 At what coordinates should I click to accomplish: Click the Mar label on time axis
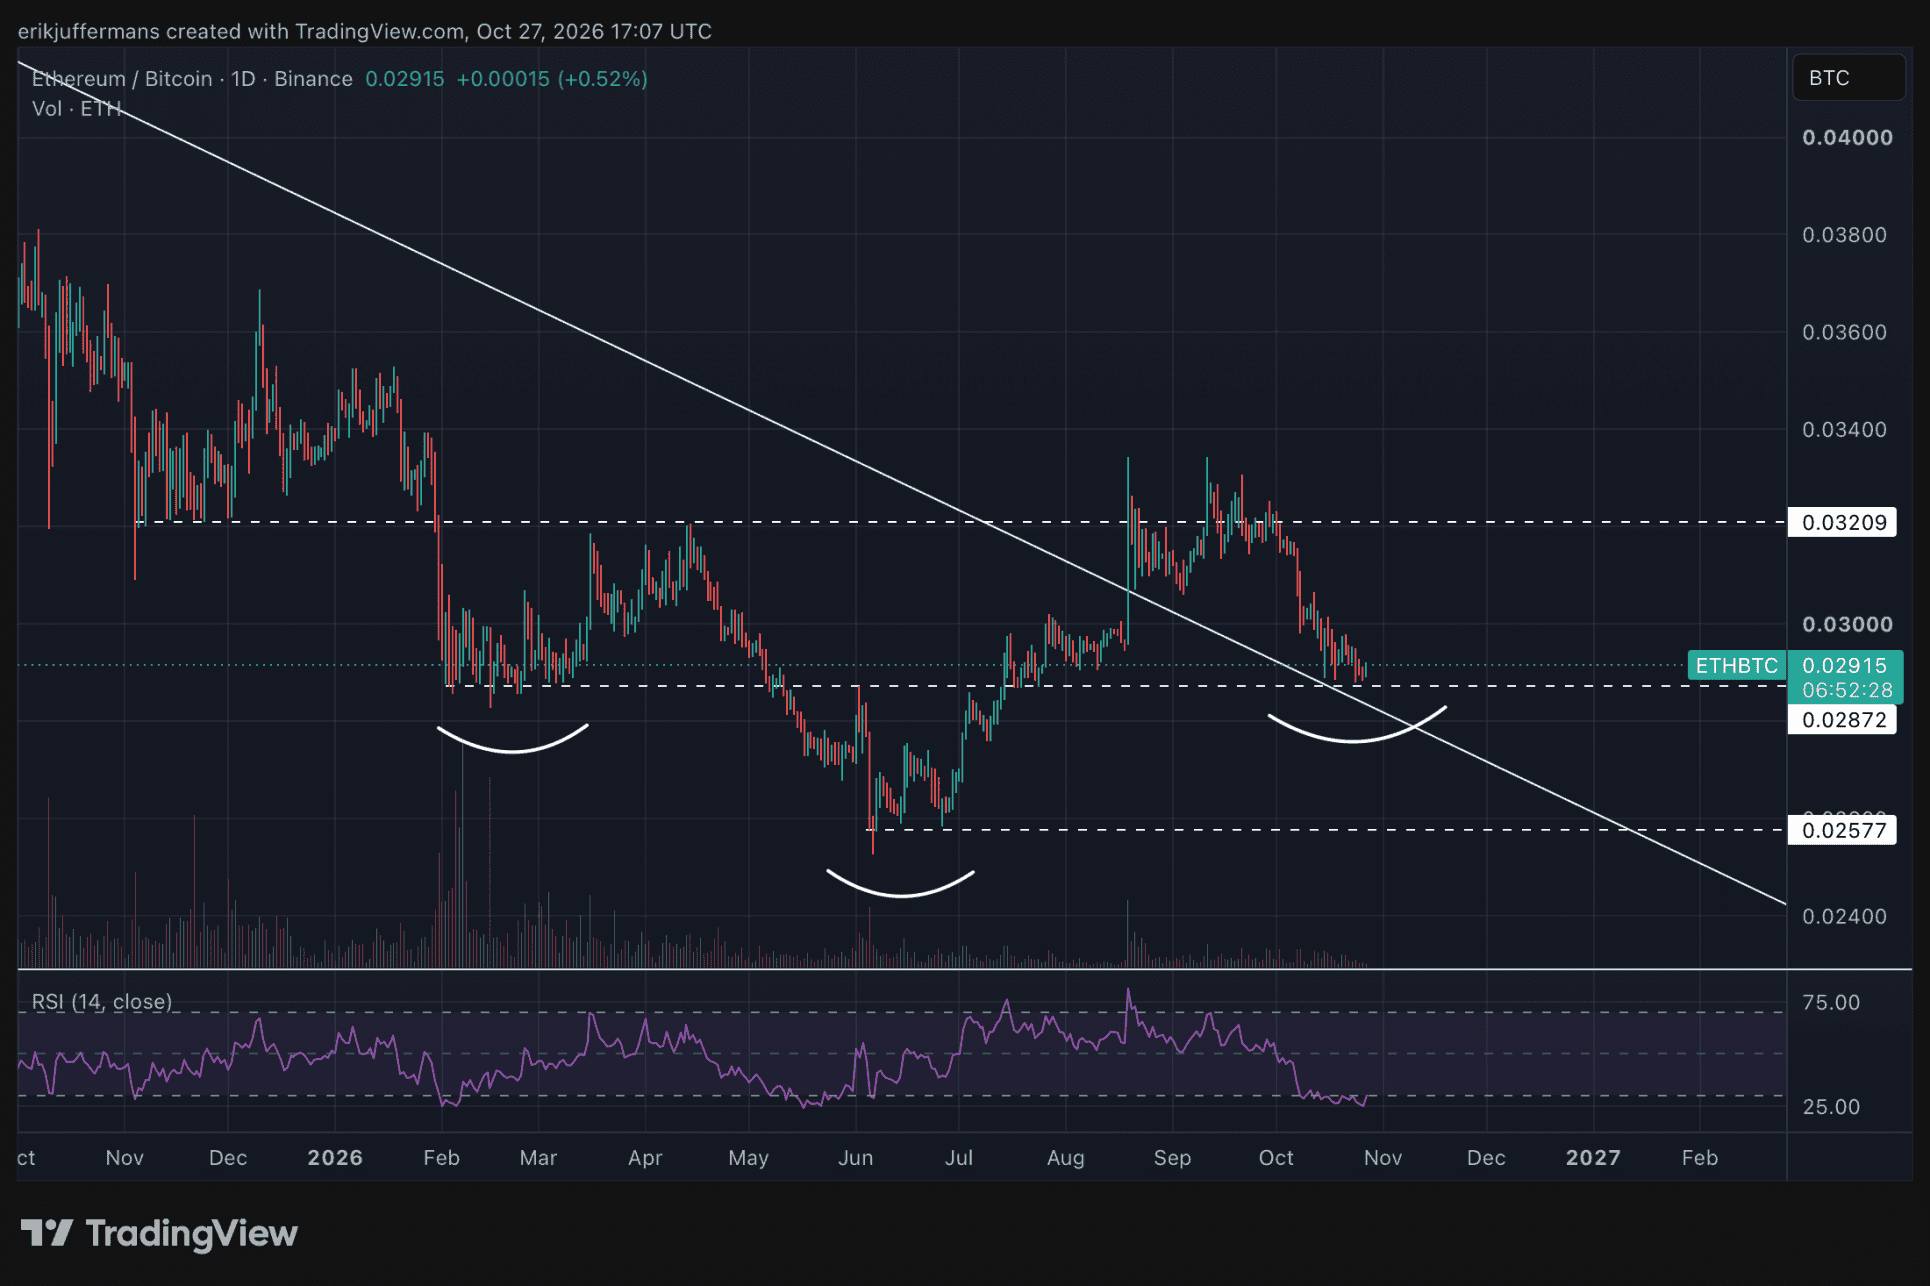[538, 1158]
